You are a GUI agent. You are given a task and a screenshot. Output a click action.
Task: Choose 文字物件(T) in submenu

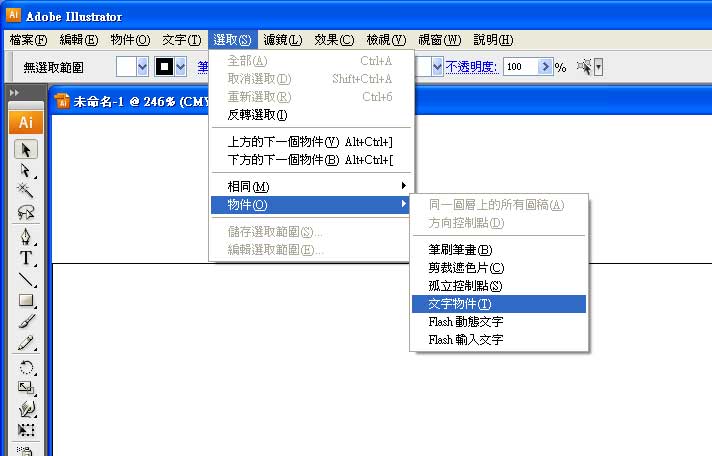[x=499, y=304]
